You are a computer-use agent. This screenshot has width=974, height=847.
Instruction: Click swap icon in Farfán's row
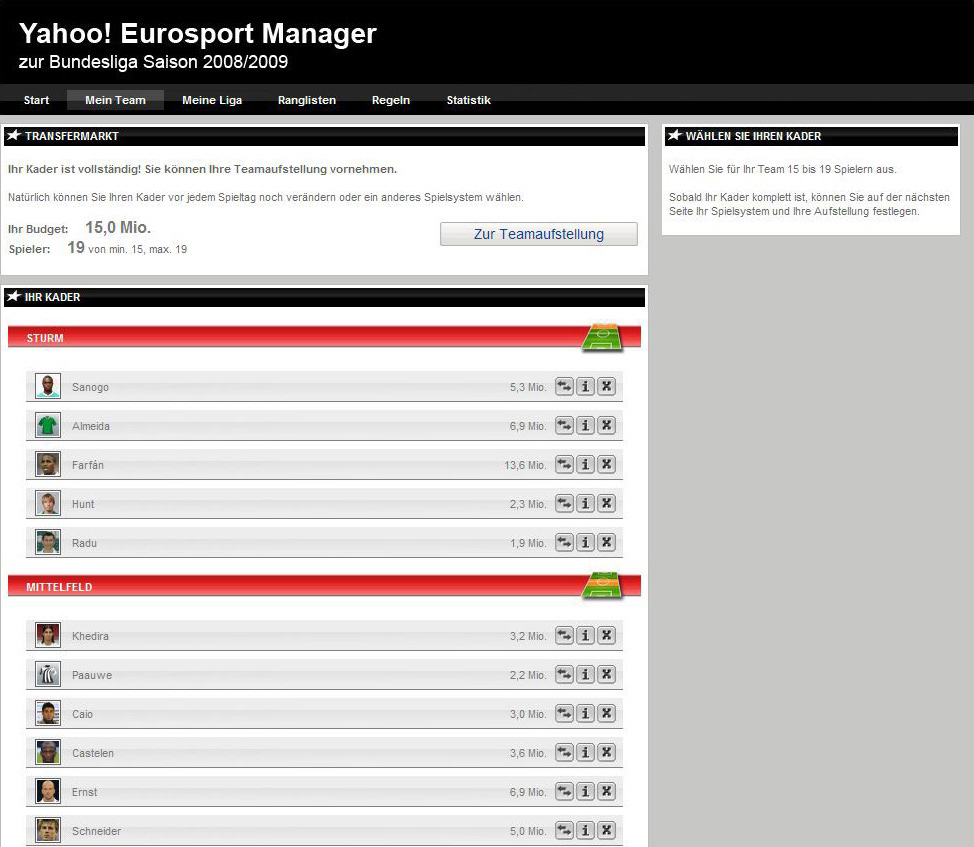564,464
